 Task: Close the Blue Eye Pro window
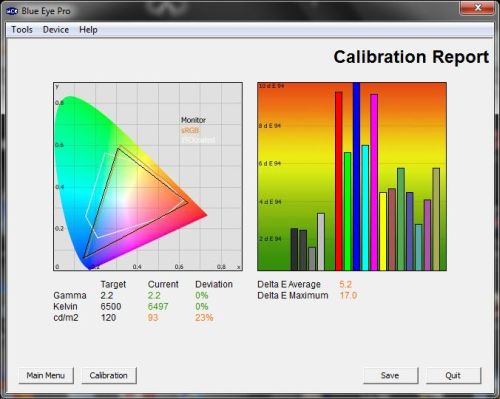click(477, 7)
